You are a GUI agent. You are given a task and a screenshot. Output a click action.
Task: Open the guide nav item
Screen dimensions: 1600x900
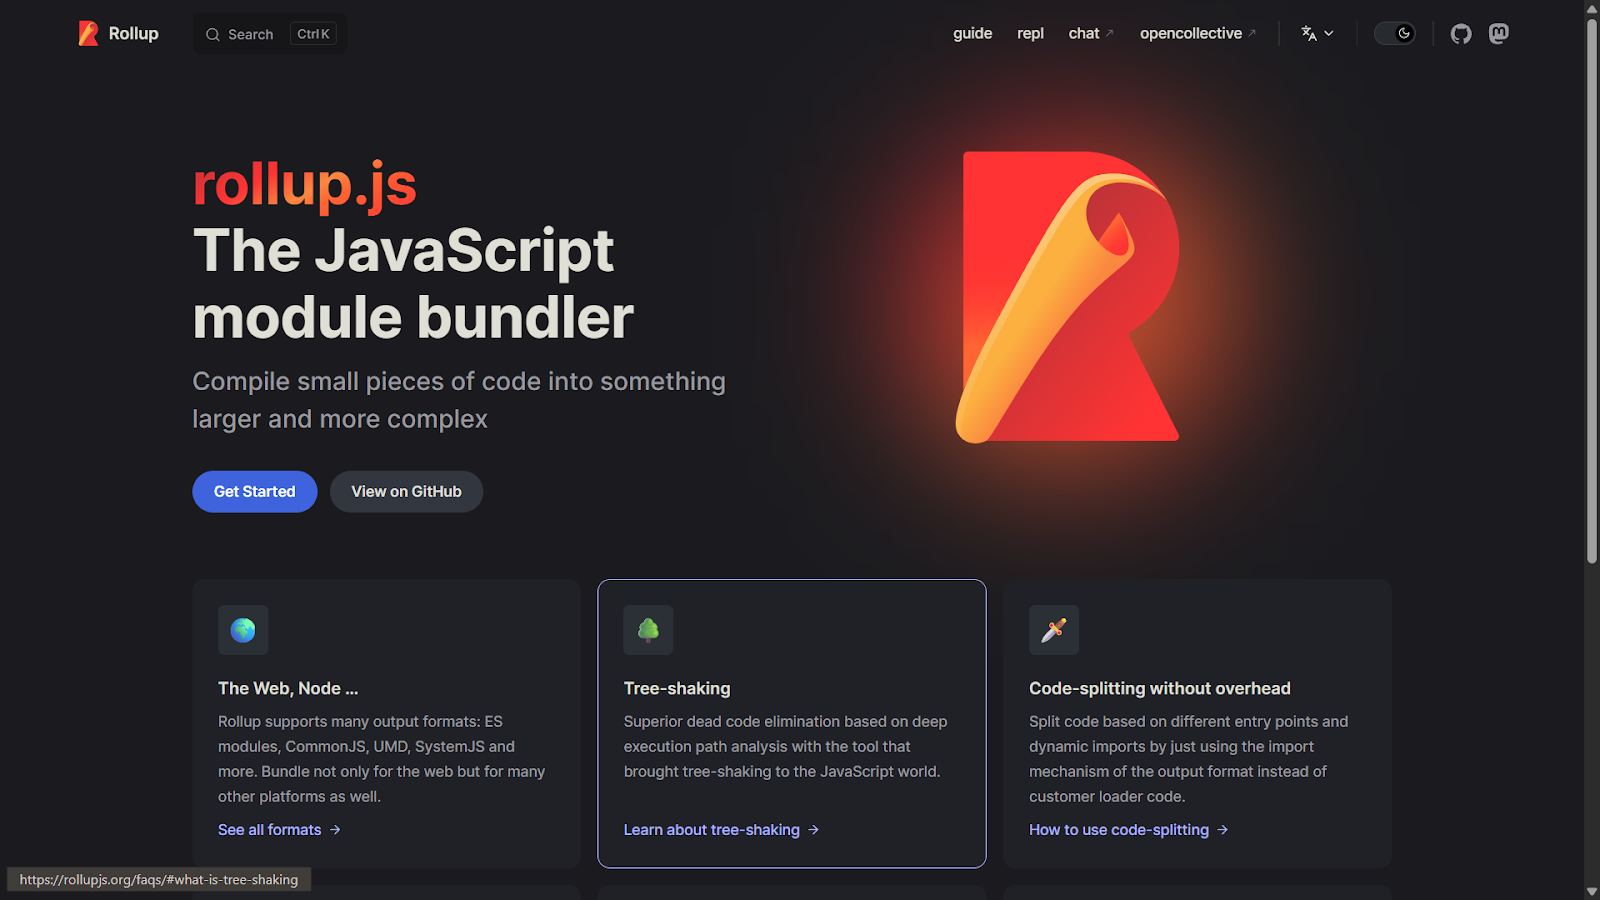(x=972, y=34)
